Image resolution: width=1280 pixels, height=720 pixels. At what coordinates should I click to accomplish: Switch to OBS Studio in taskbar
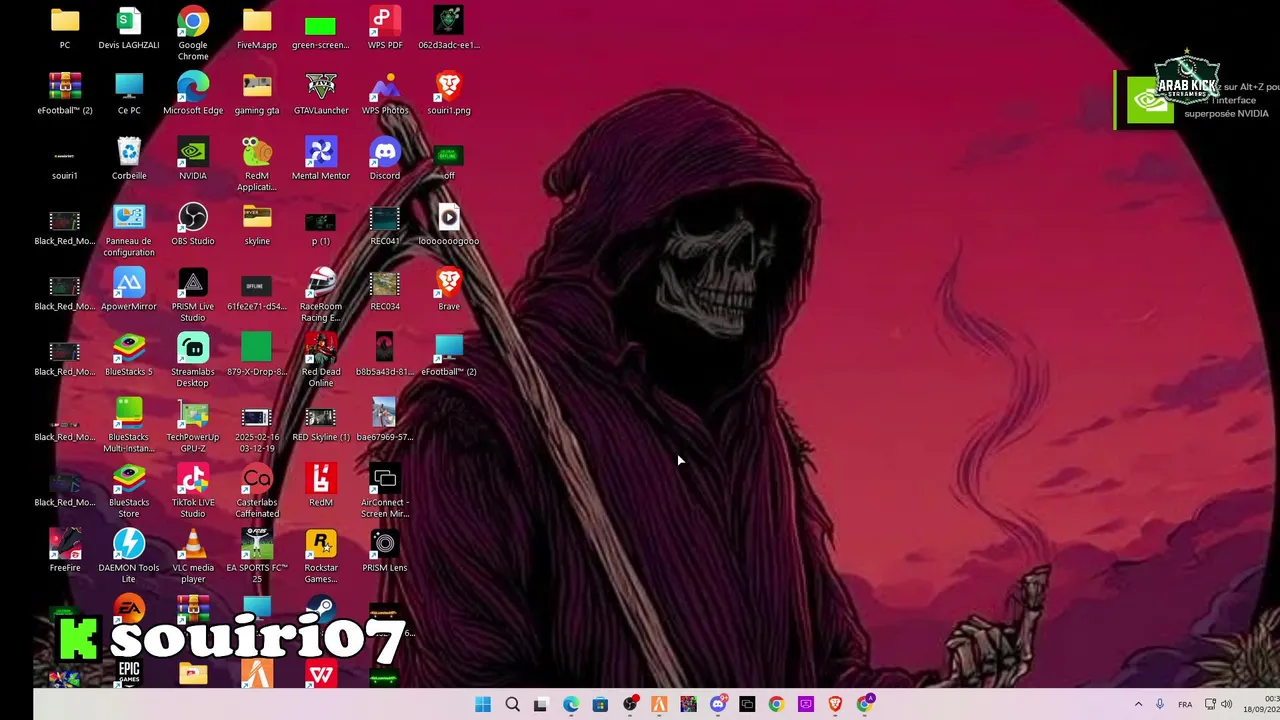tap(630, 704)
